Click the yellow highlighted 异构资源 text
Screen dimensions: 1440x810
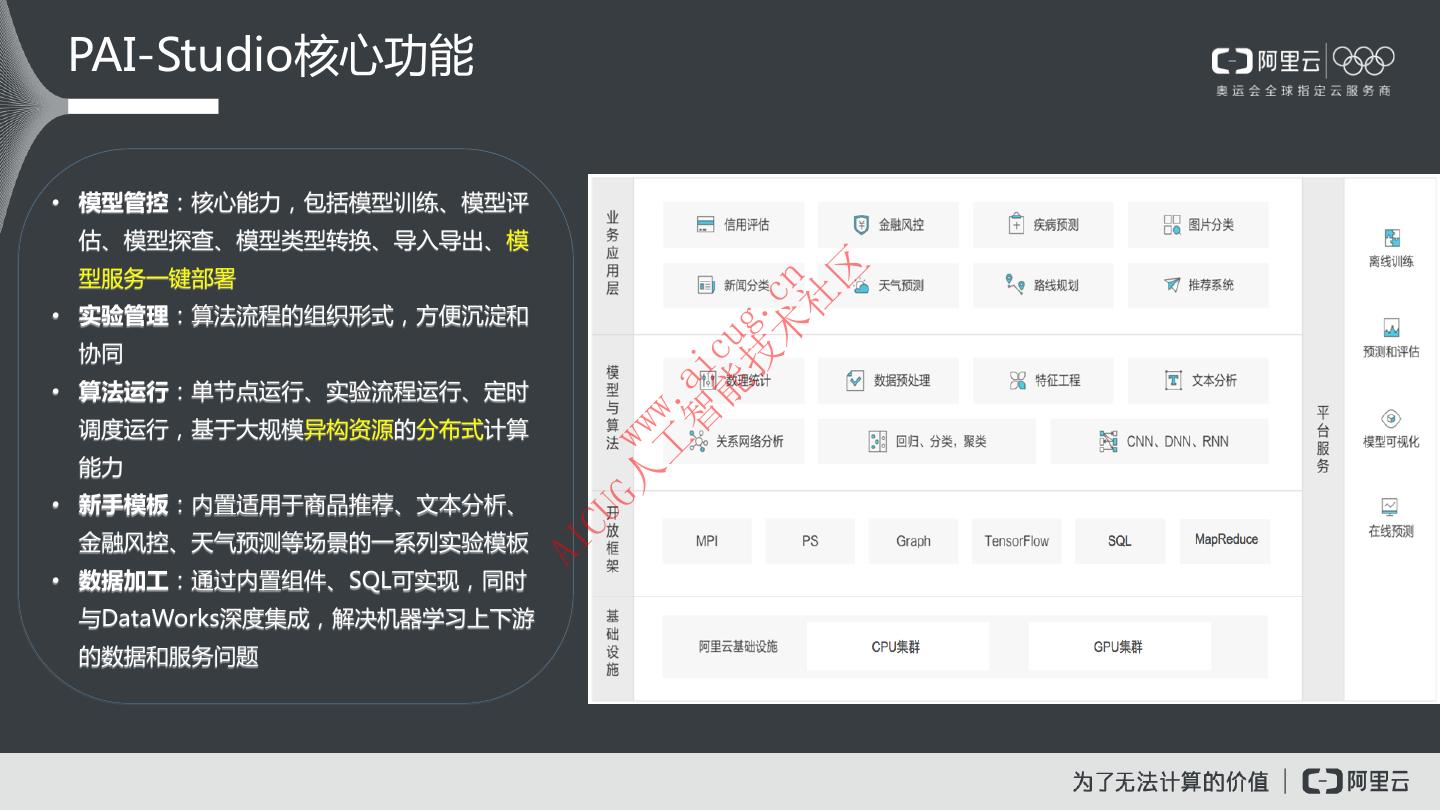pyautogui.click(x=349, y=430)
